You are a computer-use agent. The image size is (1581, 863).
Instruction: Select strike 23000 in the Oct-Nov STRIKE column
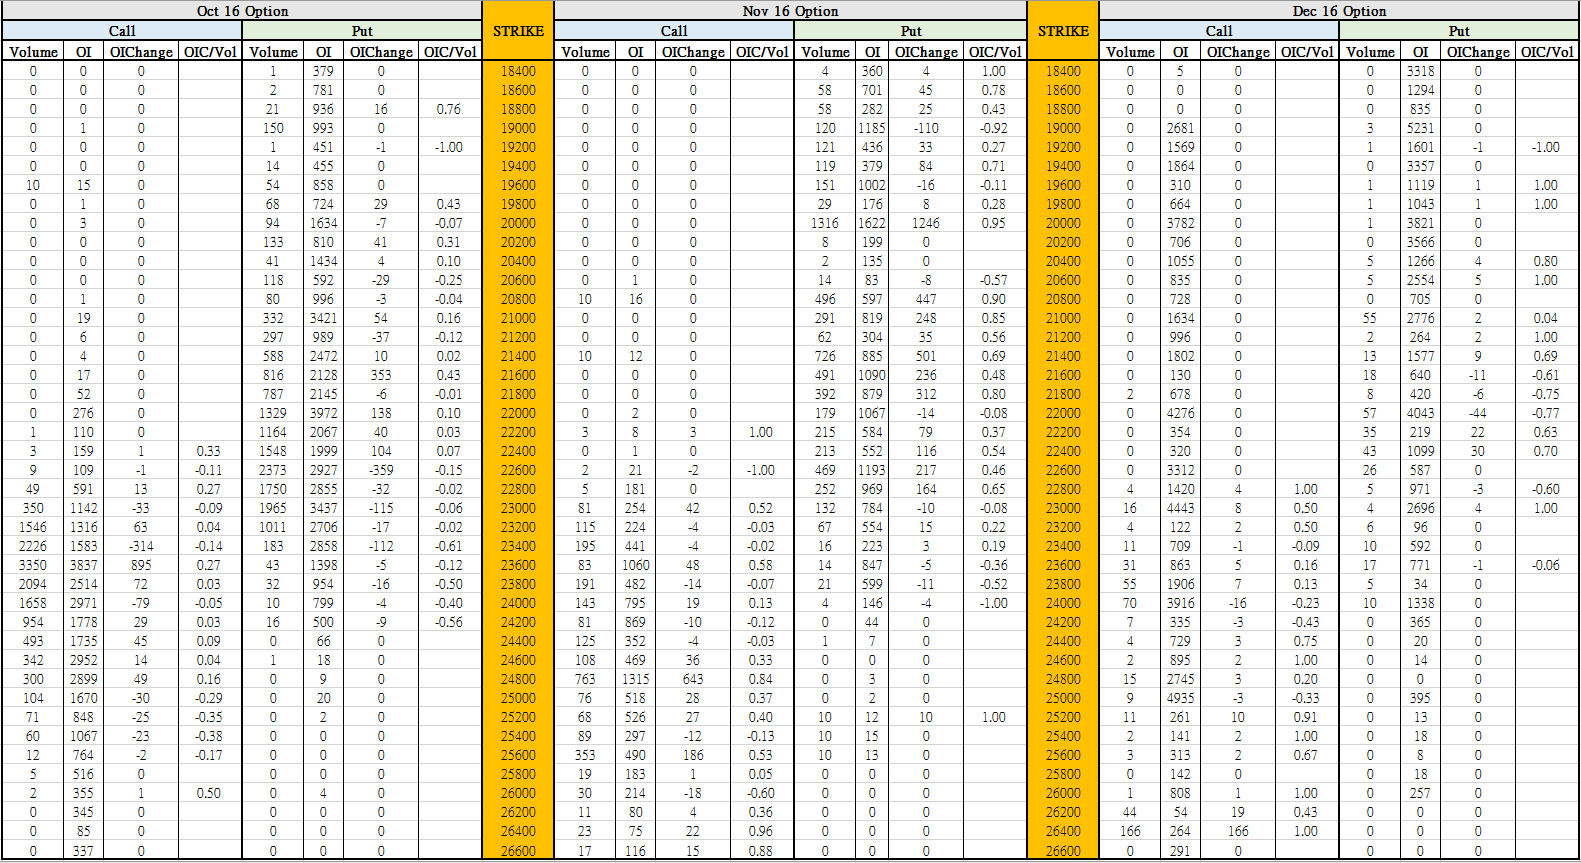pos(518,508)
